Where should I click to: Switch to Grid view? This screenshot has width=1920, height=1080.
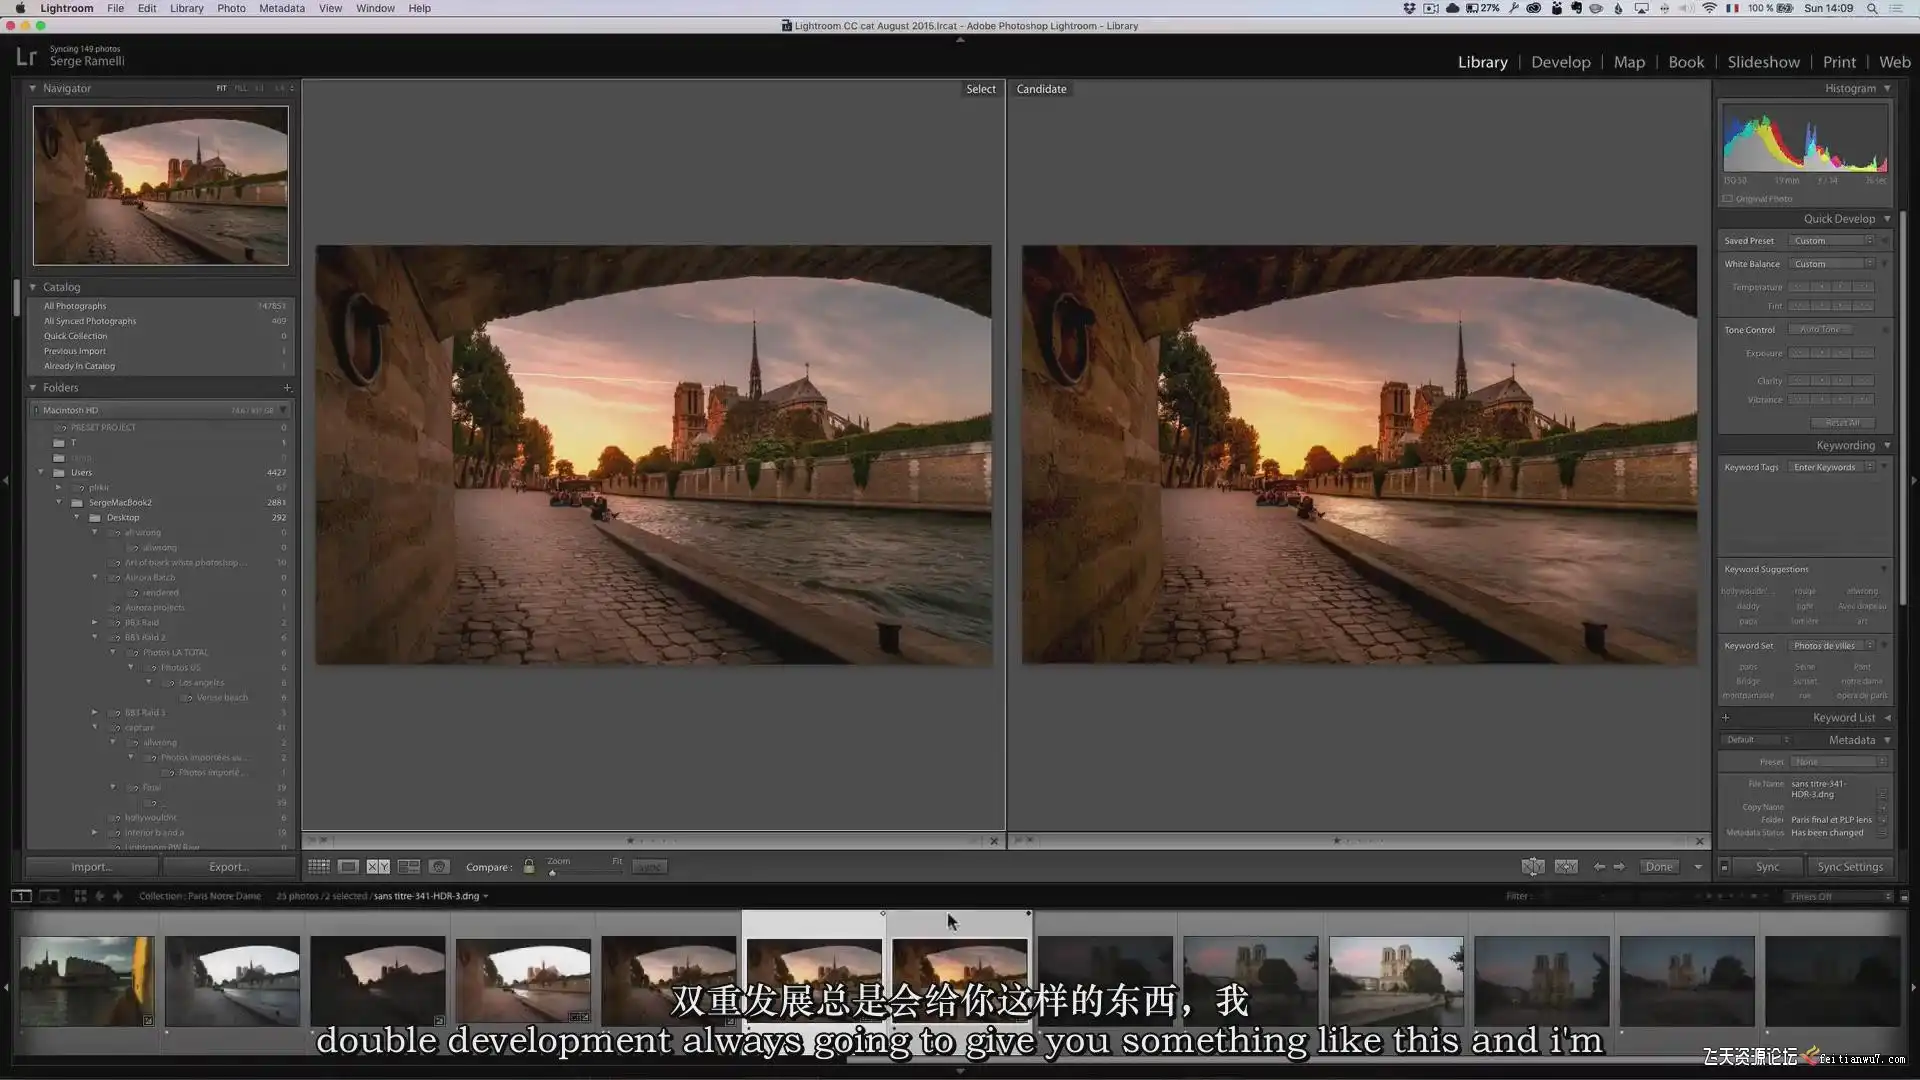319,867
